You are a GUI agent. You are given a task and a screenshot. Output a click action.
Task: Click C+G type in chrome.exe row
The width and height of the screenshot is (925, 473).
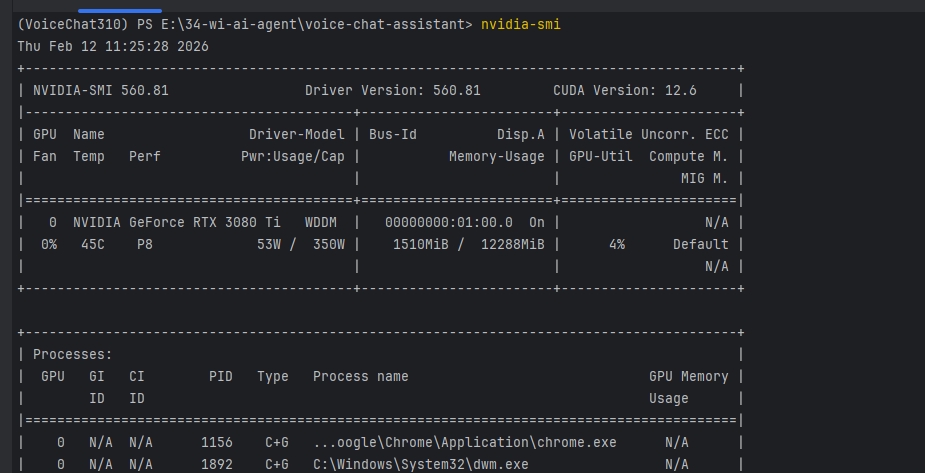tap(277, 443)
